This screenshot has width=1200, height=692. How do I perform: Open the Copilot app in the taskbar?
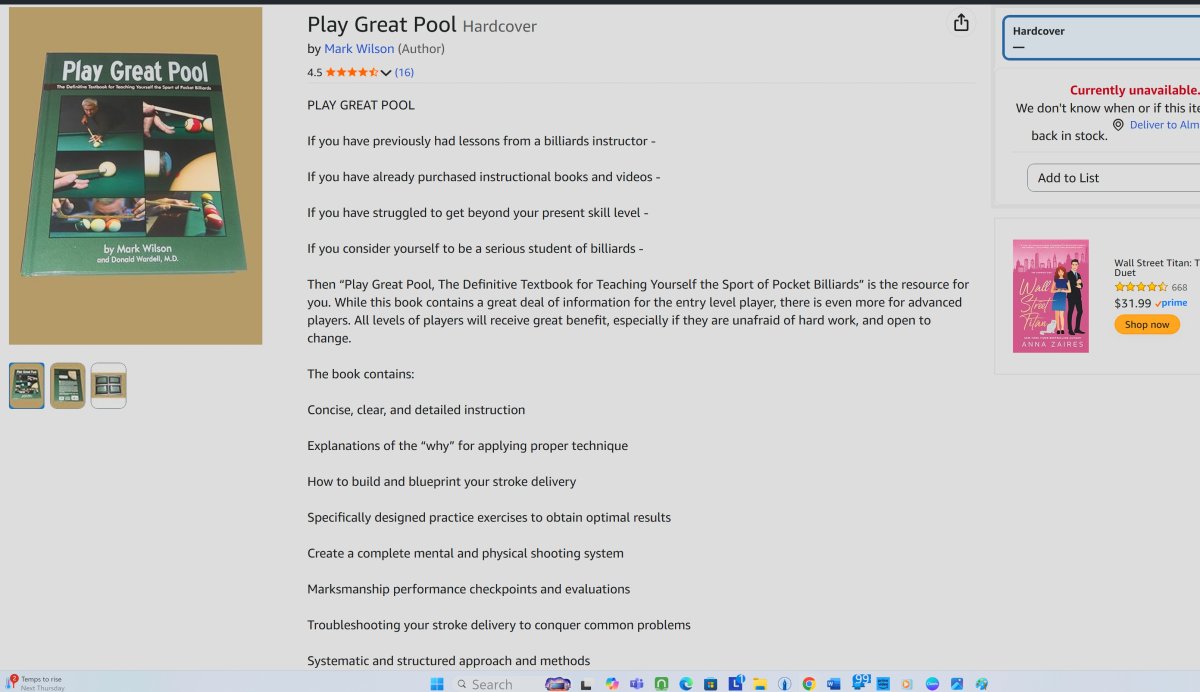tap(612, 684)
